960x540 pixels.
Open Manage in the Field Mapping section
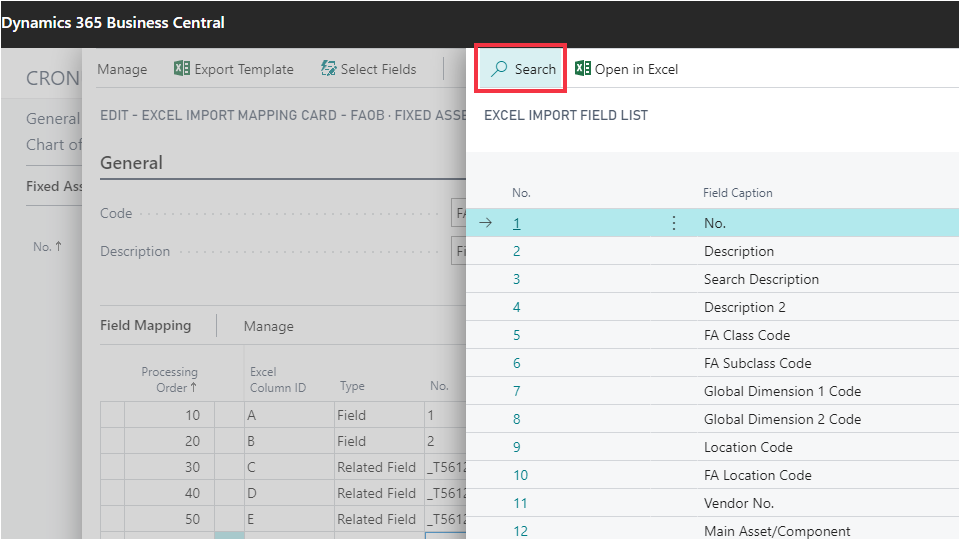[x=268, y=326]
